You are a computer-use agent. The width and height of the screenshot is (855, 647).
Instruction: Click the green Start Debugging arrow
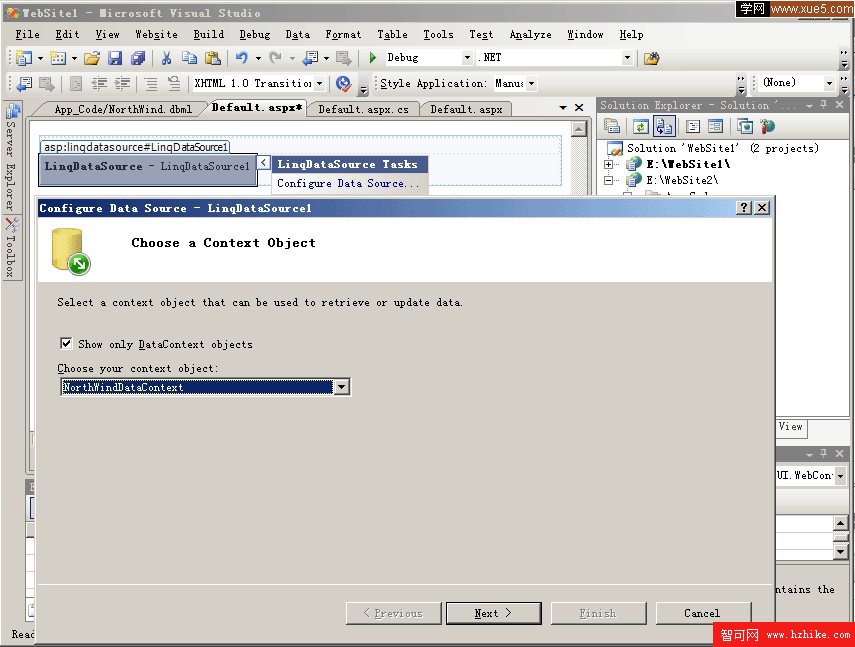(373, 57)
